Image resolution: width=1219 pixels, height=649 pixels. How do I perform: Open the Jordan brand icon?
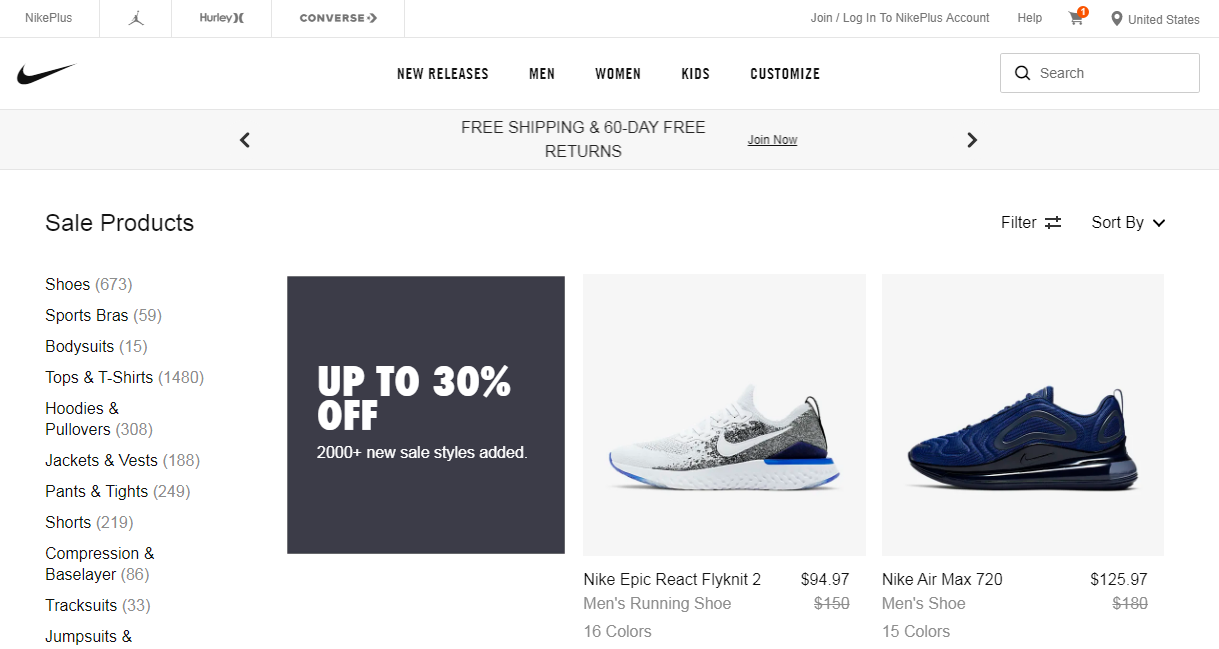point(136,18)
